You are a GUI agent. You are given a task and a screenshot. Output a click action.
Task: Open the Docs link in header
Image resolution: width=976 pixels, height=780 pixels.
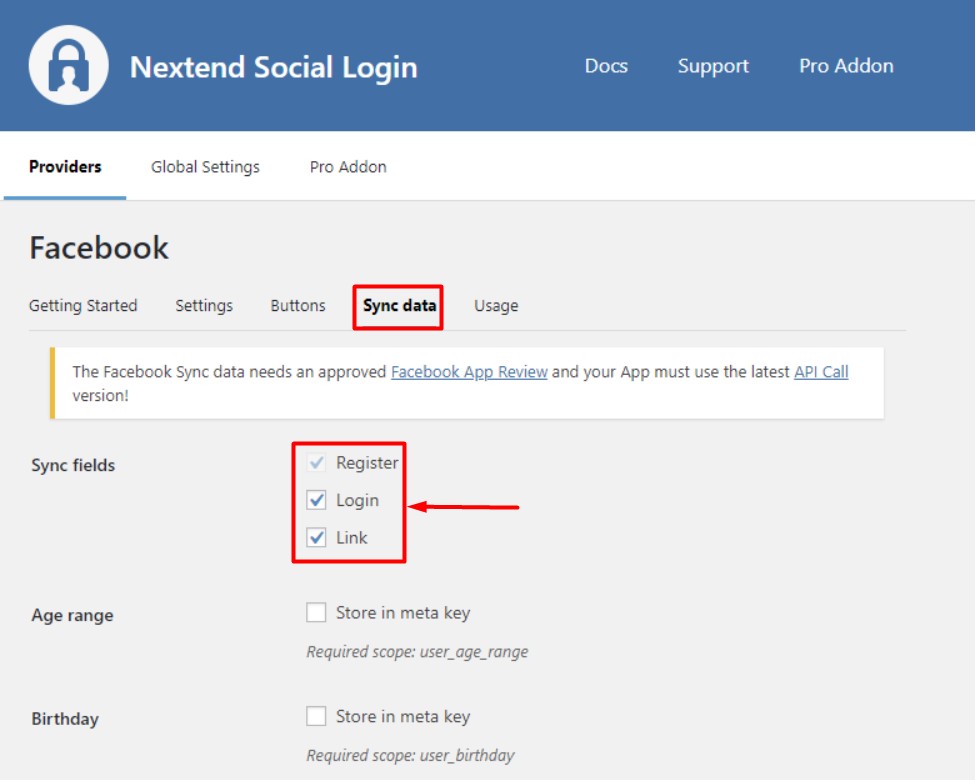pyautogui.click(x=606, y=66)
